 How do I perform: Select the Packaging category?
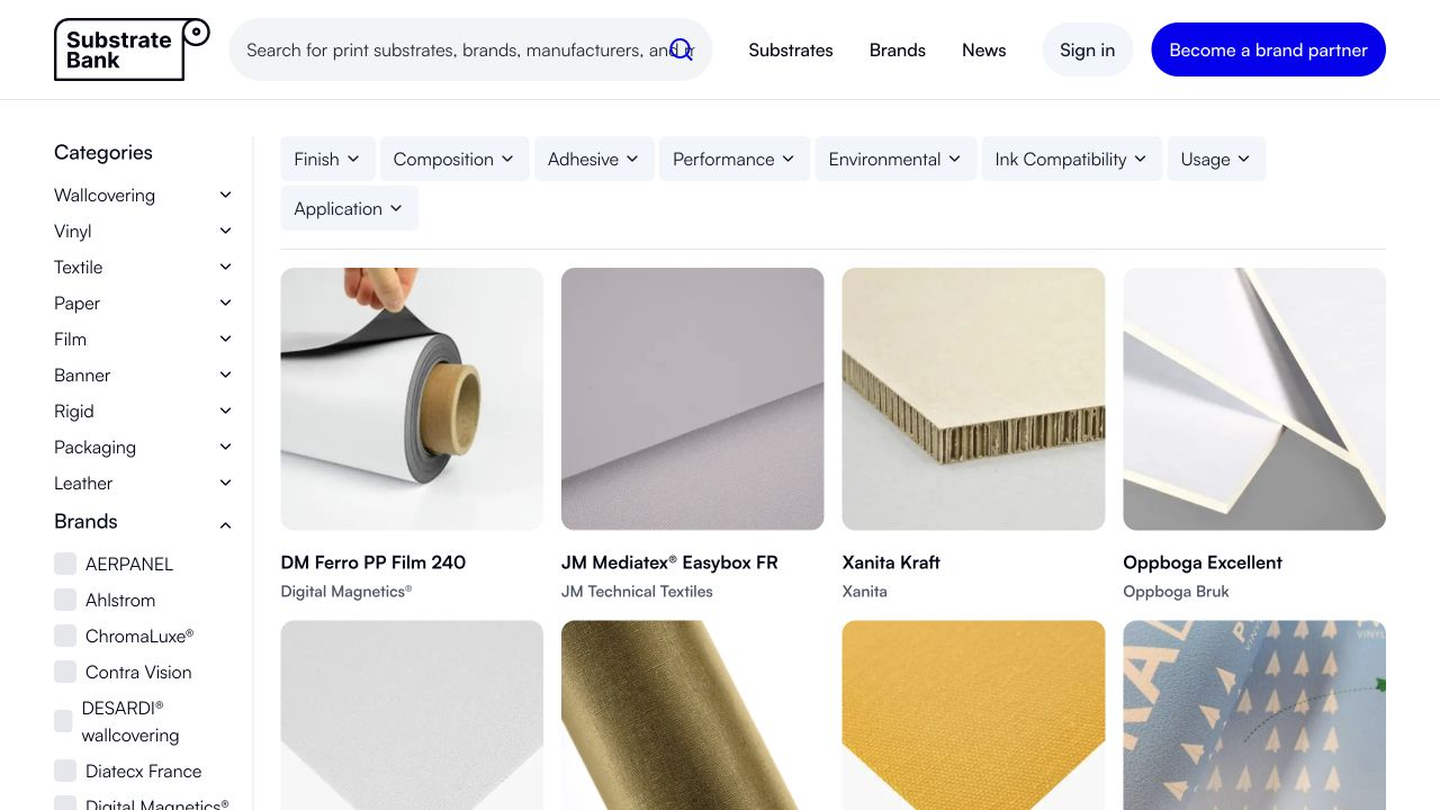95,447
